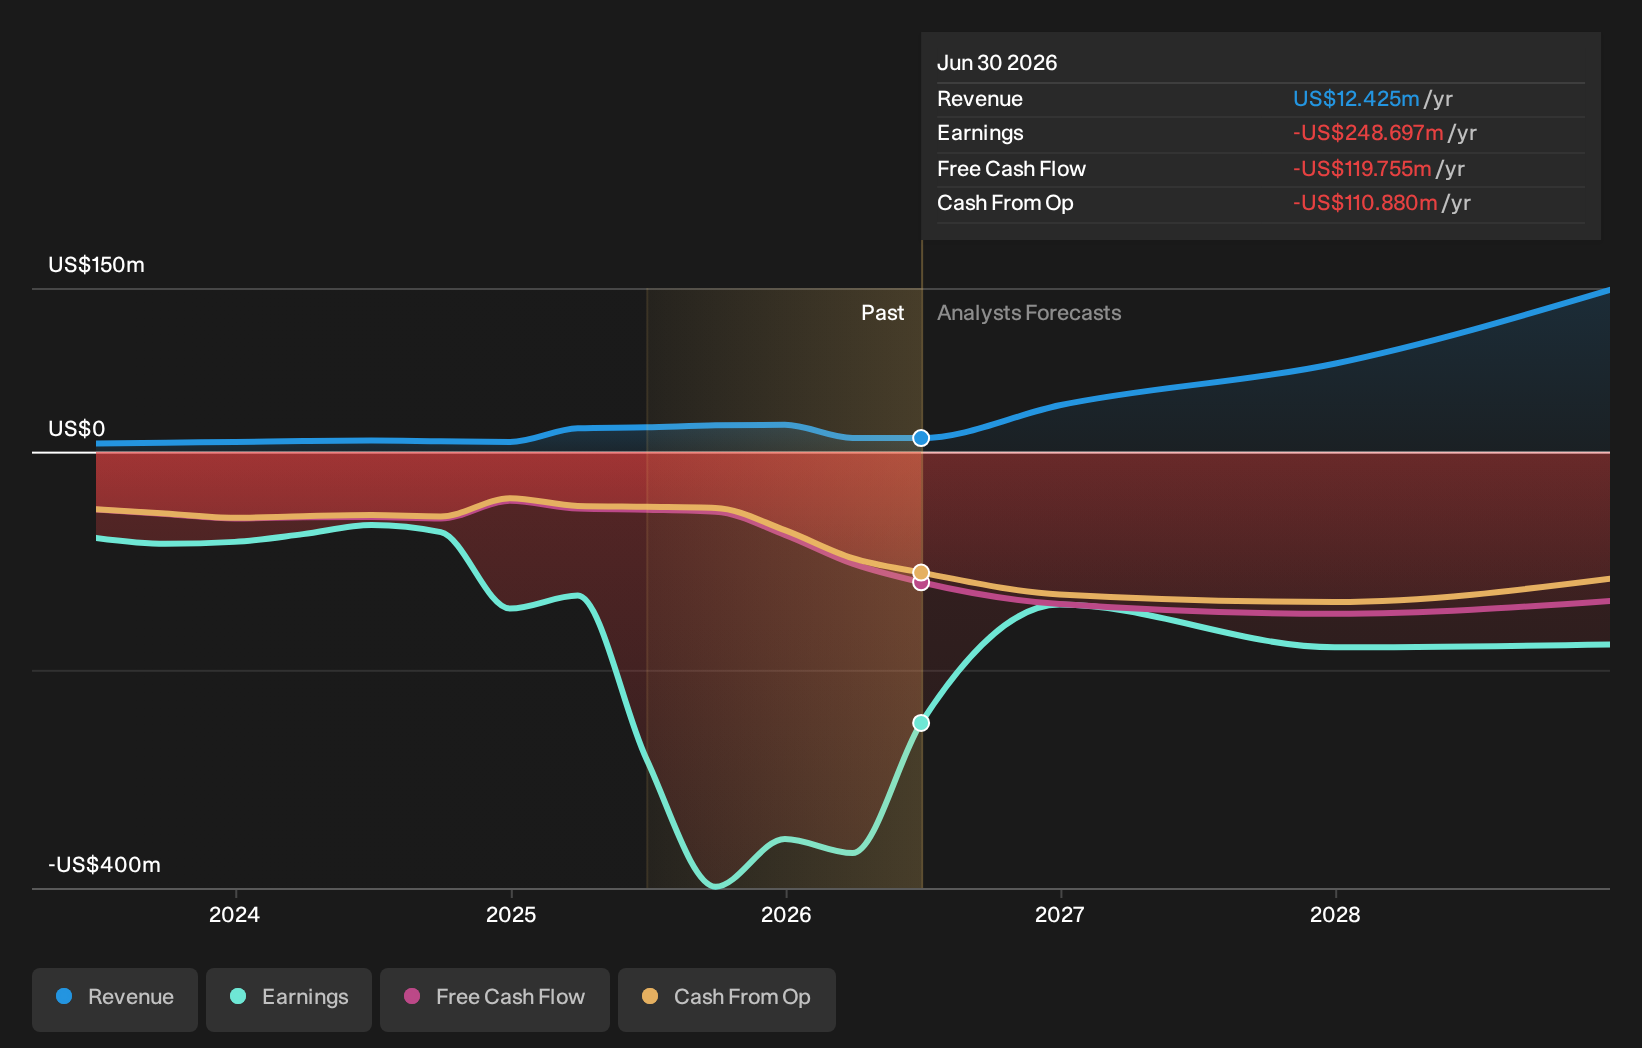Click the Jun 30 2026 tooltip date
The image size is (1642, 1048).
[997, 63]
